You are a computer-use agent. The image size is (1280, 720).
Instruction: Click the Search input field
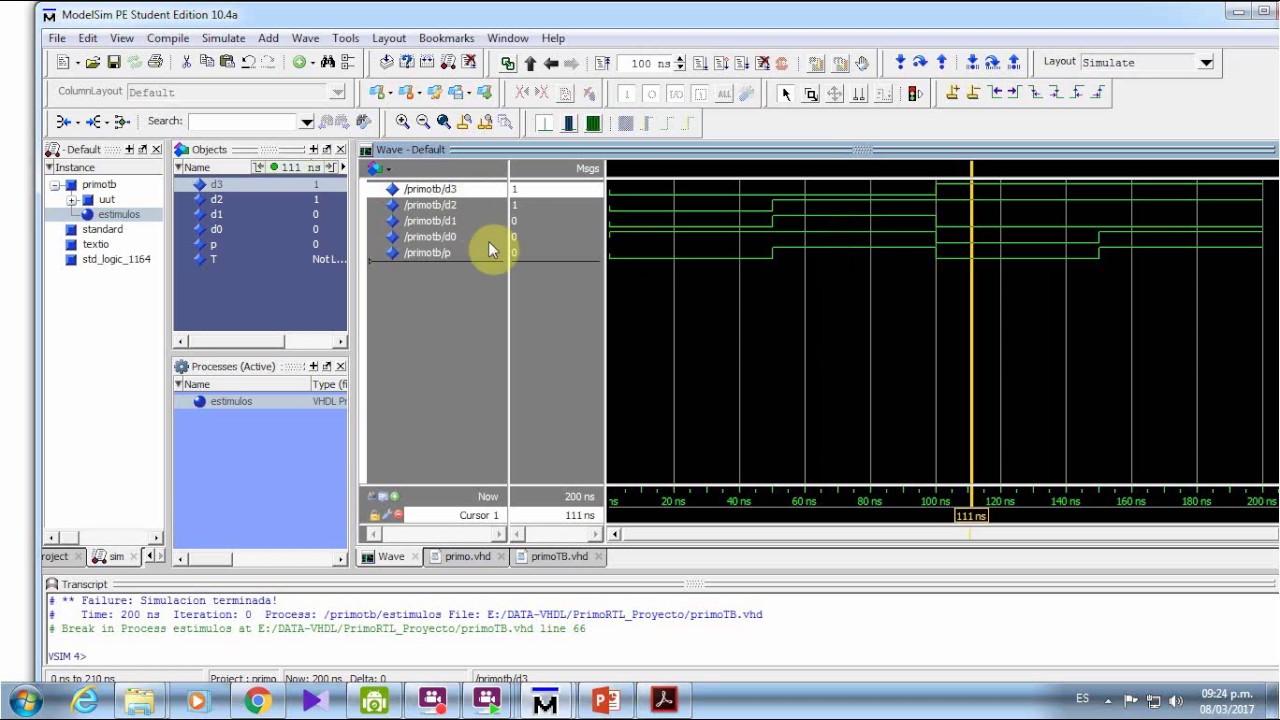coord(243,122)
